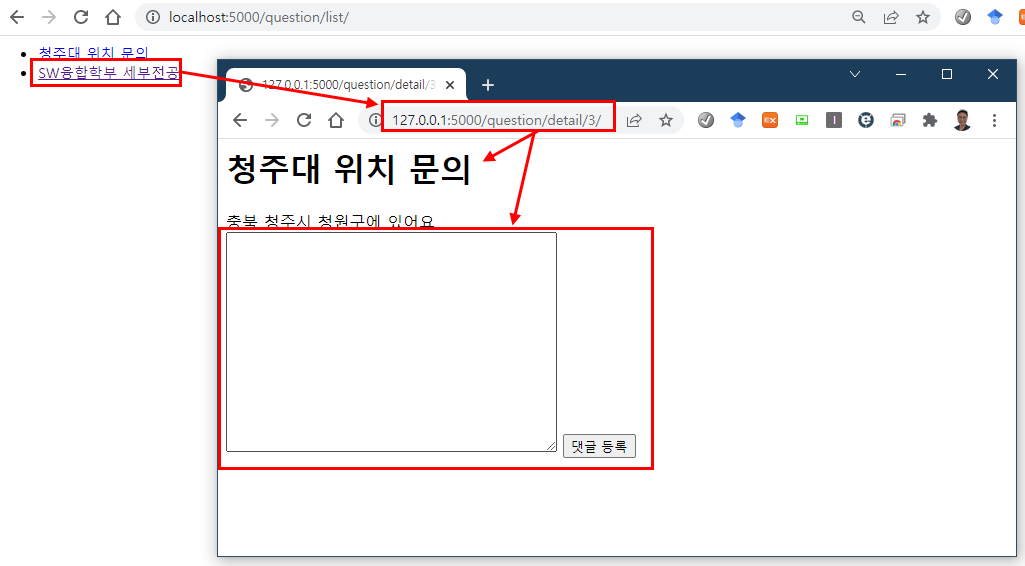Open the orange Ex extension icon
Screen dimensions: 1025x566
pyautogui.click(x=770, y=120)
